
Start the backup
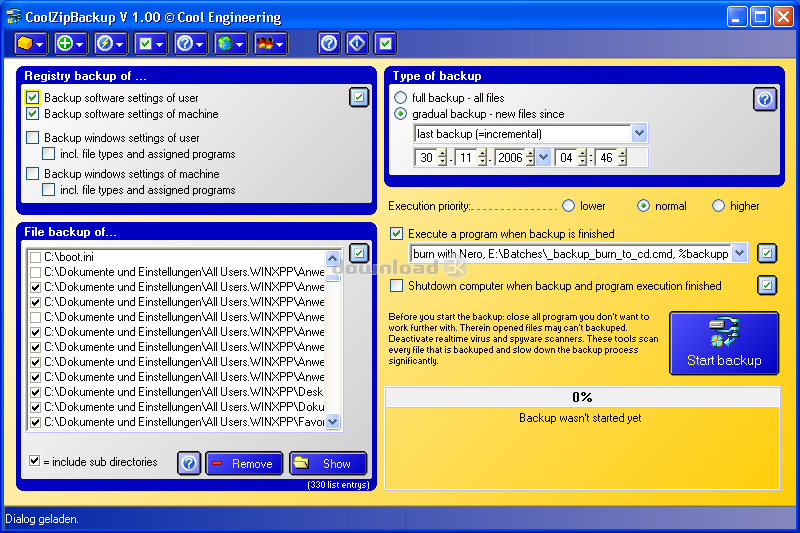[724, 343]
